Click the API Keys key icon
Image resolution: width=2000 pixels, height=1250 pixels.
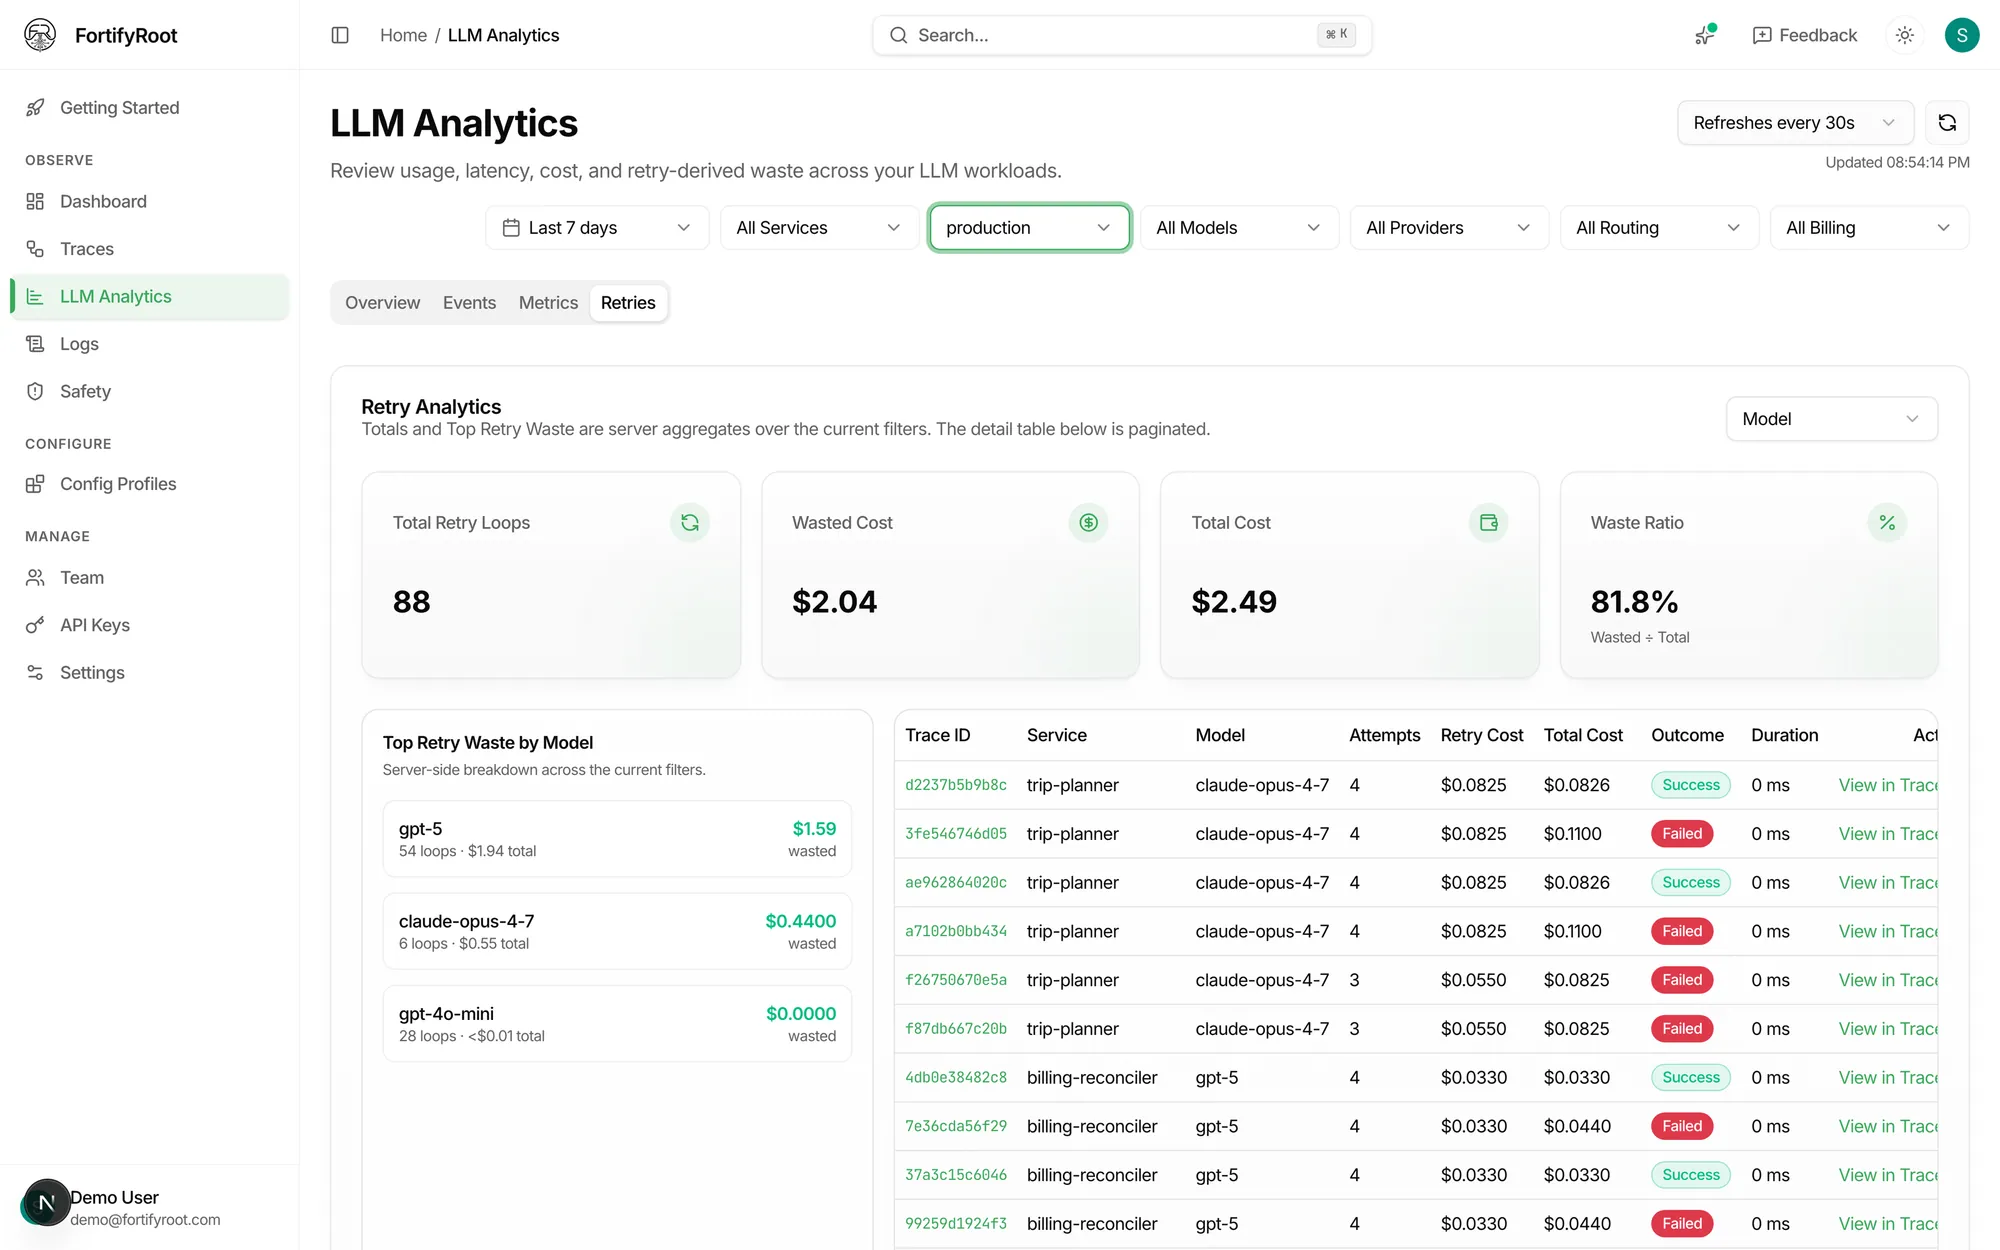click(x=35, y=625)
